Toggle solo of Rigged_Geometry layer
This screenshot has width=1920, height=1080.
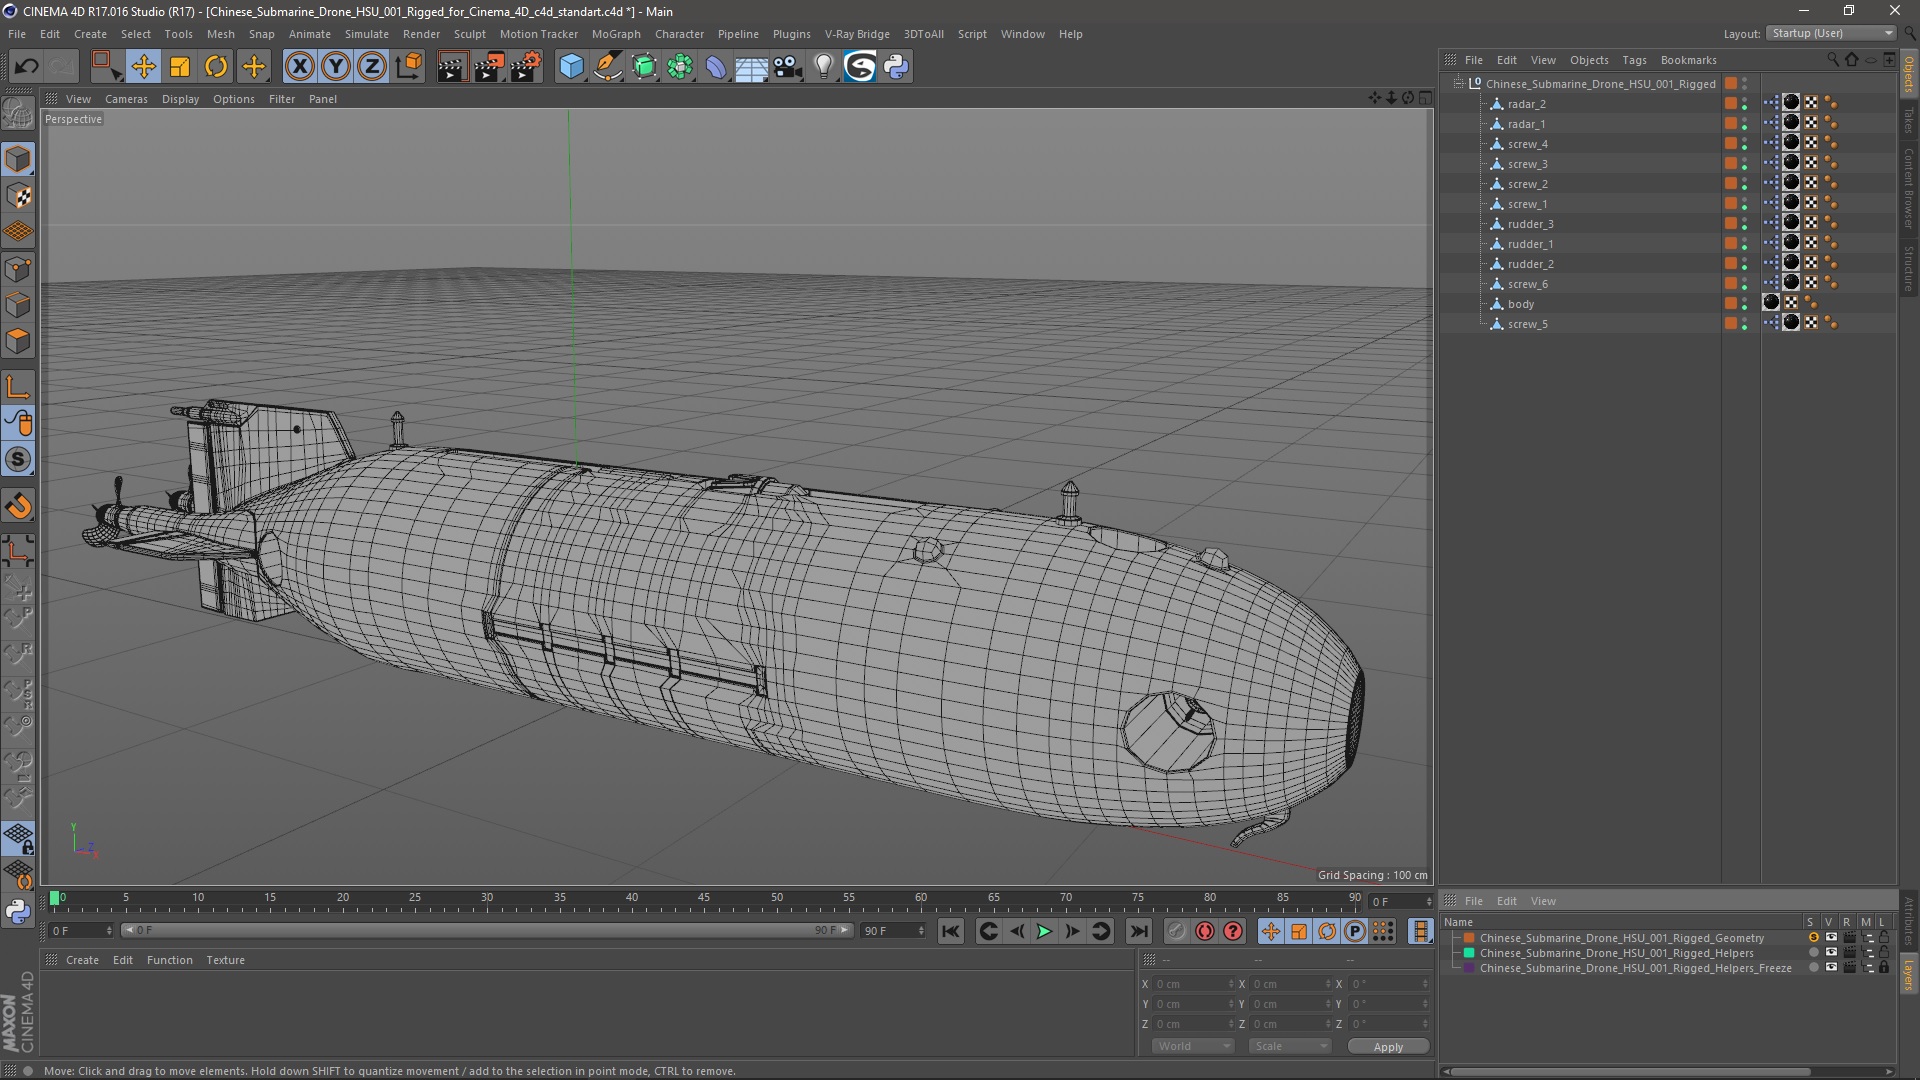click(1813, 938)
